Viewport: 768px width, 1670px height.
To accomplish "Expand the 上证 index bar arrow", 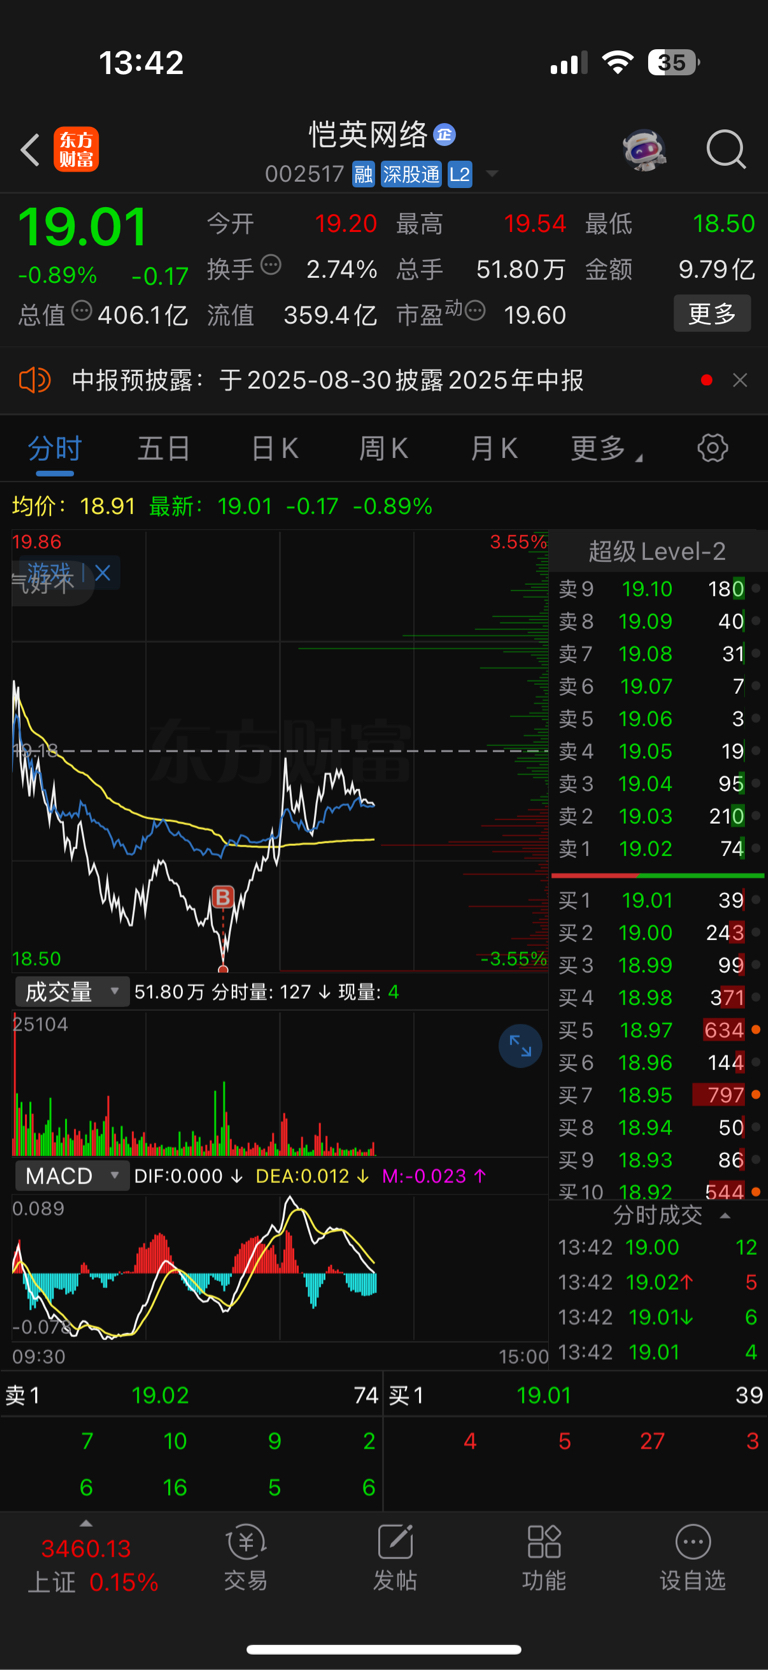I will click(86, 1524).
